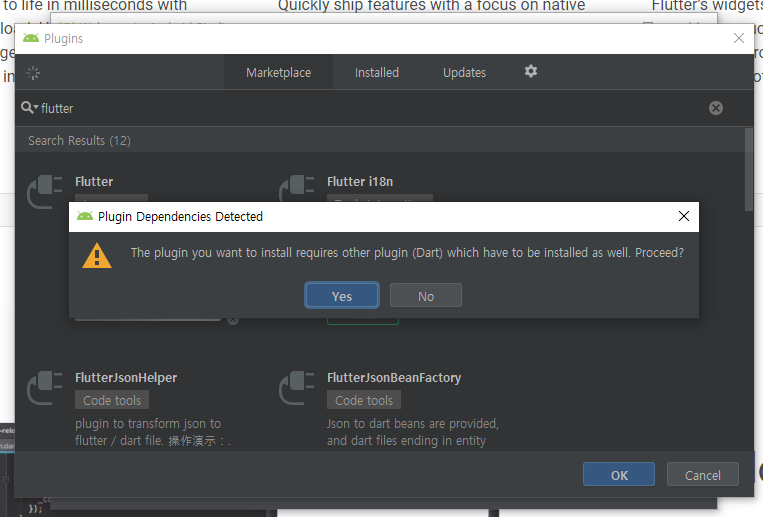Focus the plugin search field
The image size is (763, 517).
point(372,108)
